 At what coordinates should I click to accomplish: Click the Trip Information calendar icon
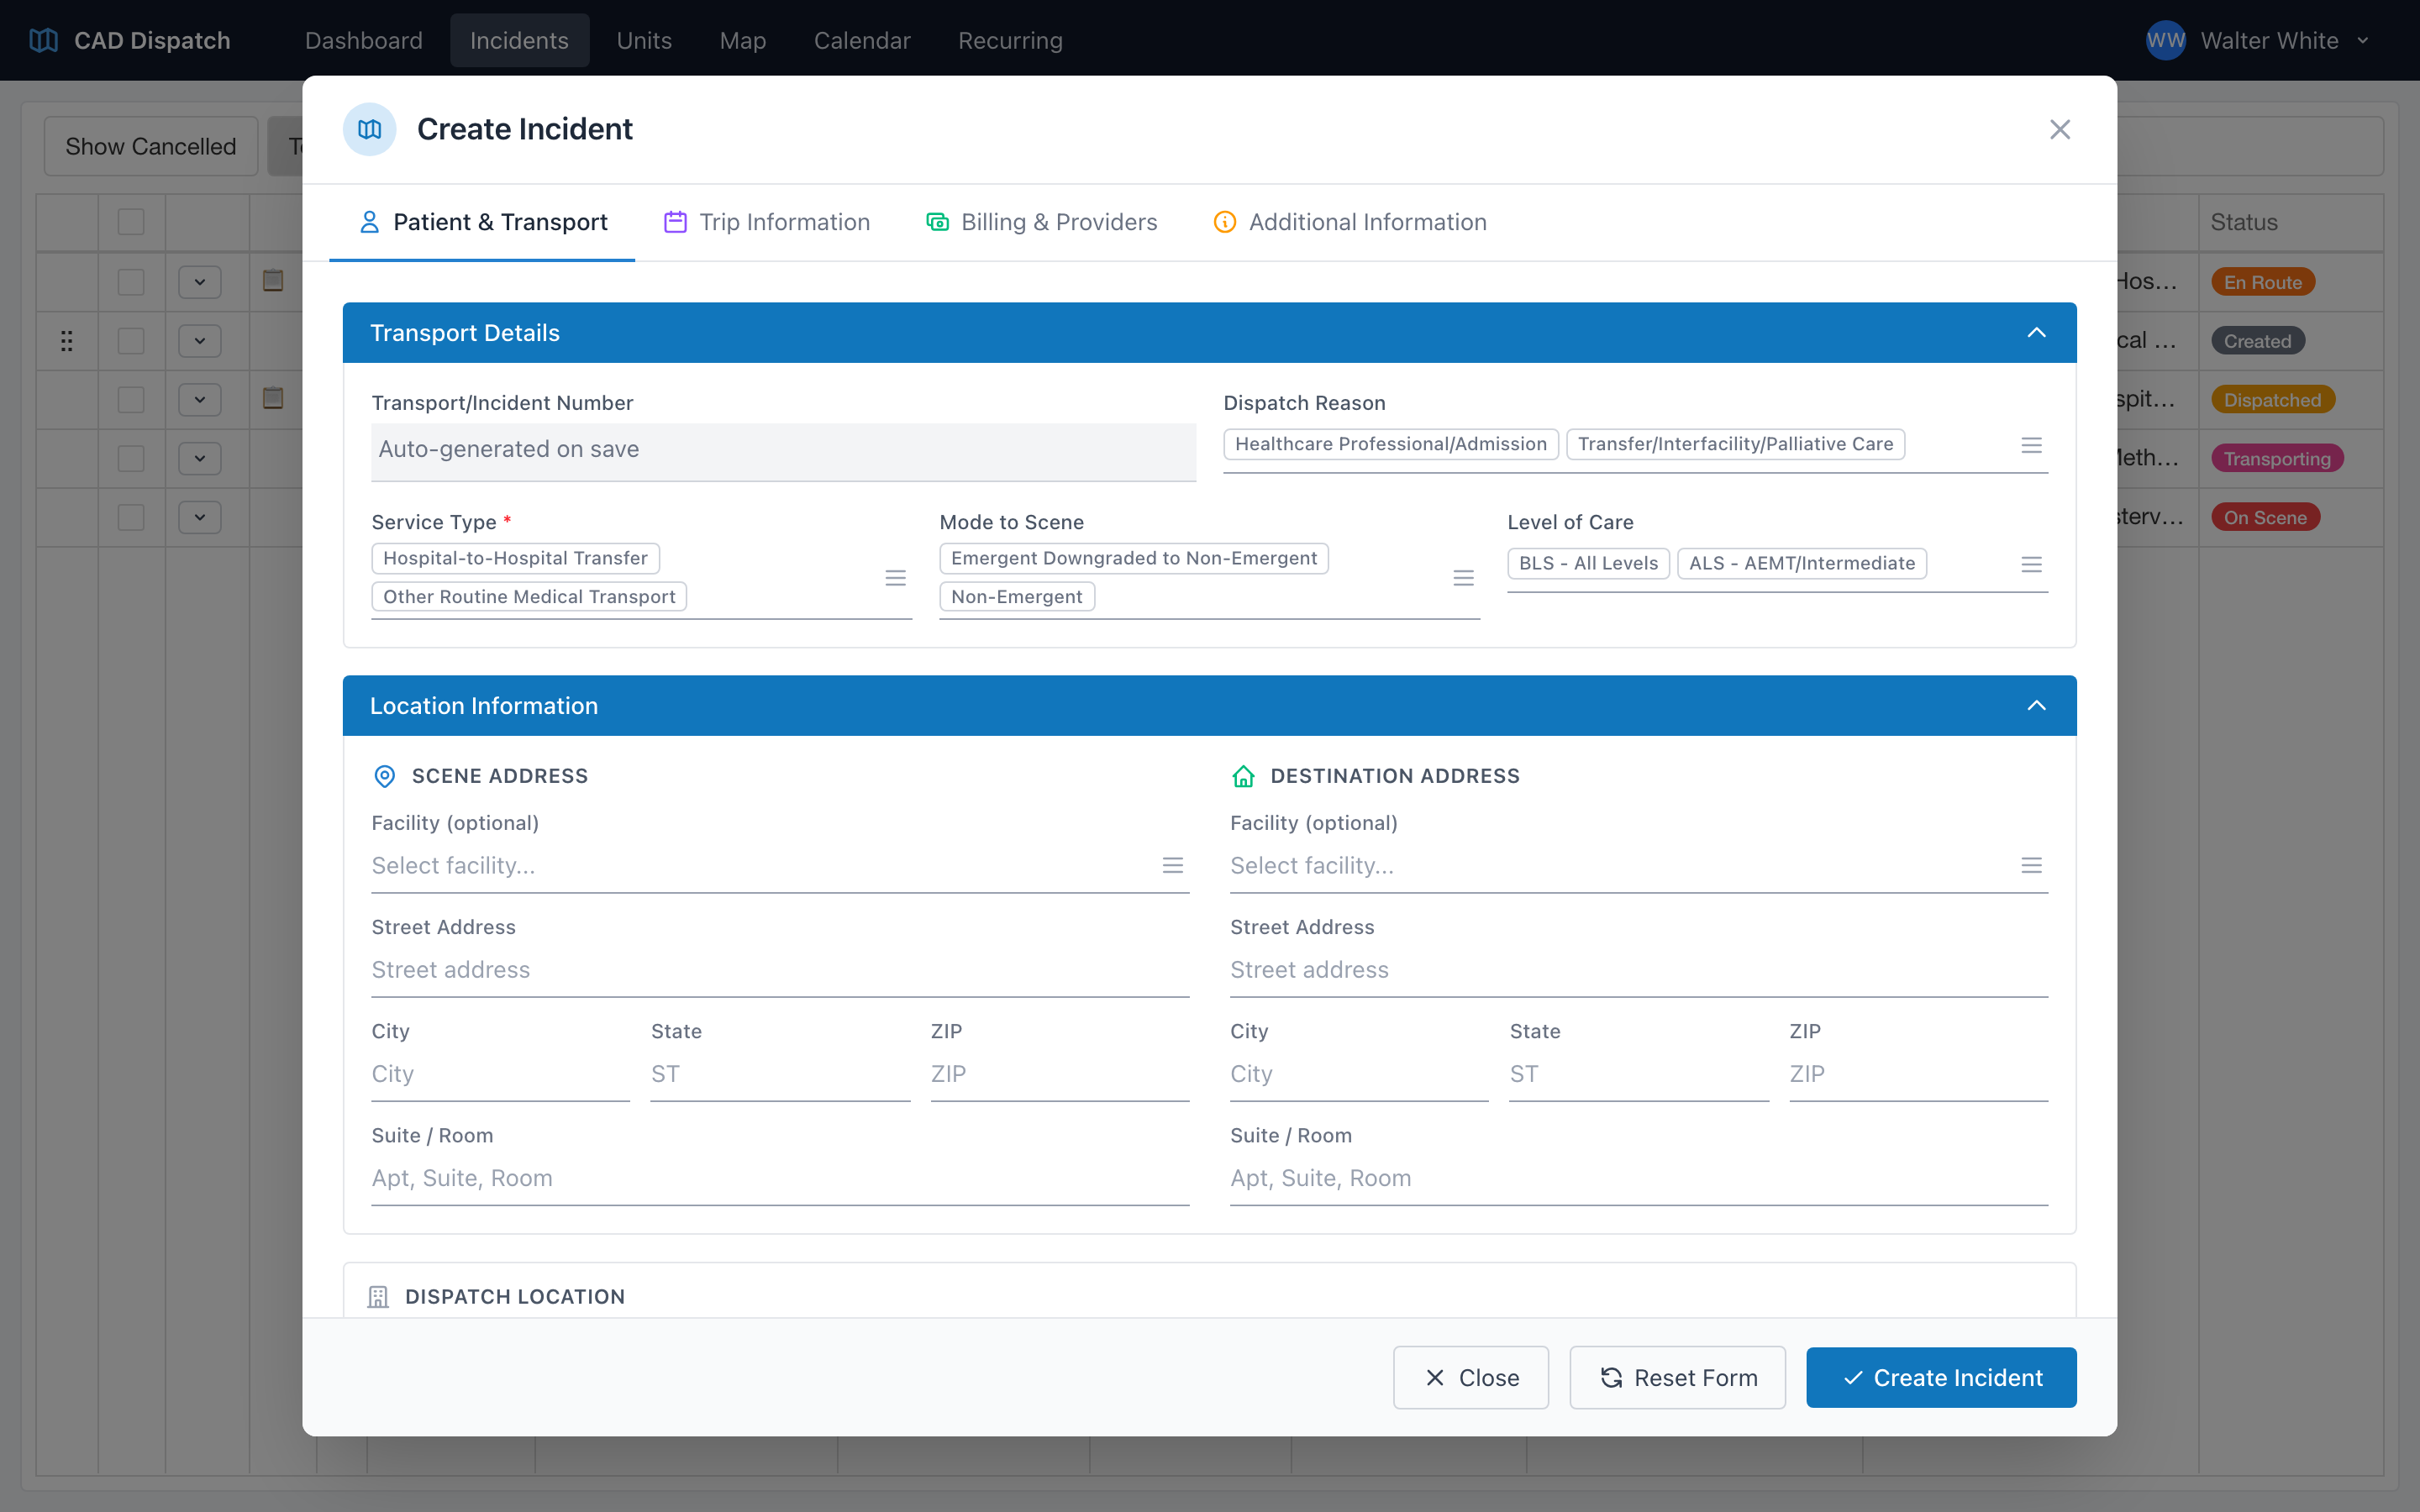675,222
